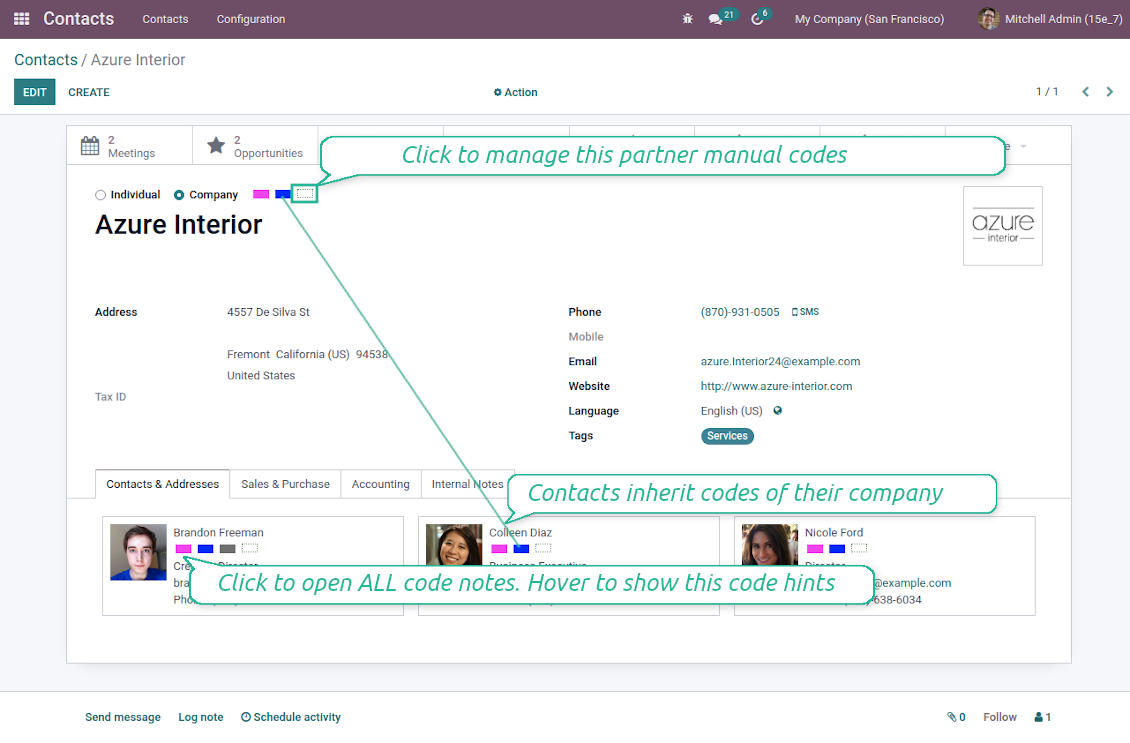Go to previous record arrow
Image resolution: width=1130 pixels, height=743 pixels.
1085,92
